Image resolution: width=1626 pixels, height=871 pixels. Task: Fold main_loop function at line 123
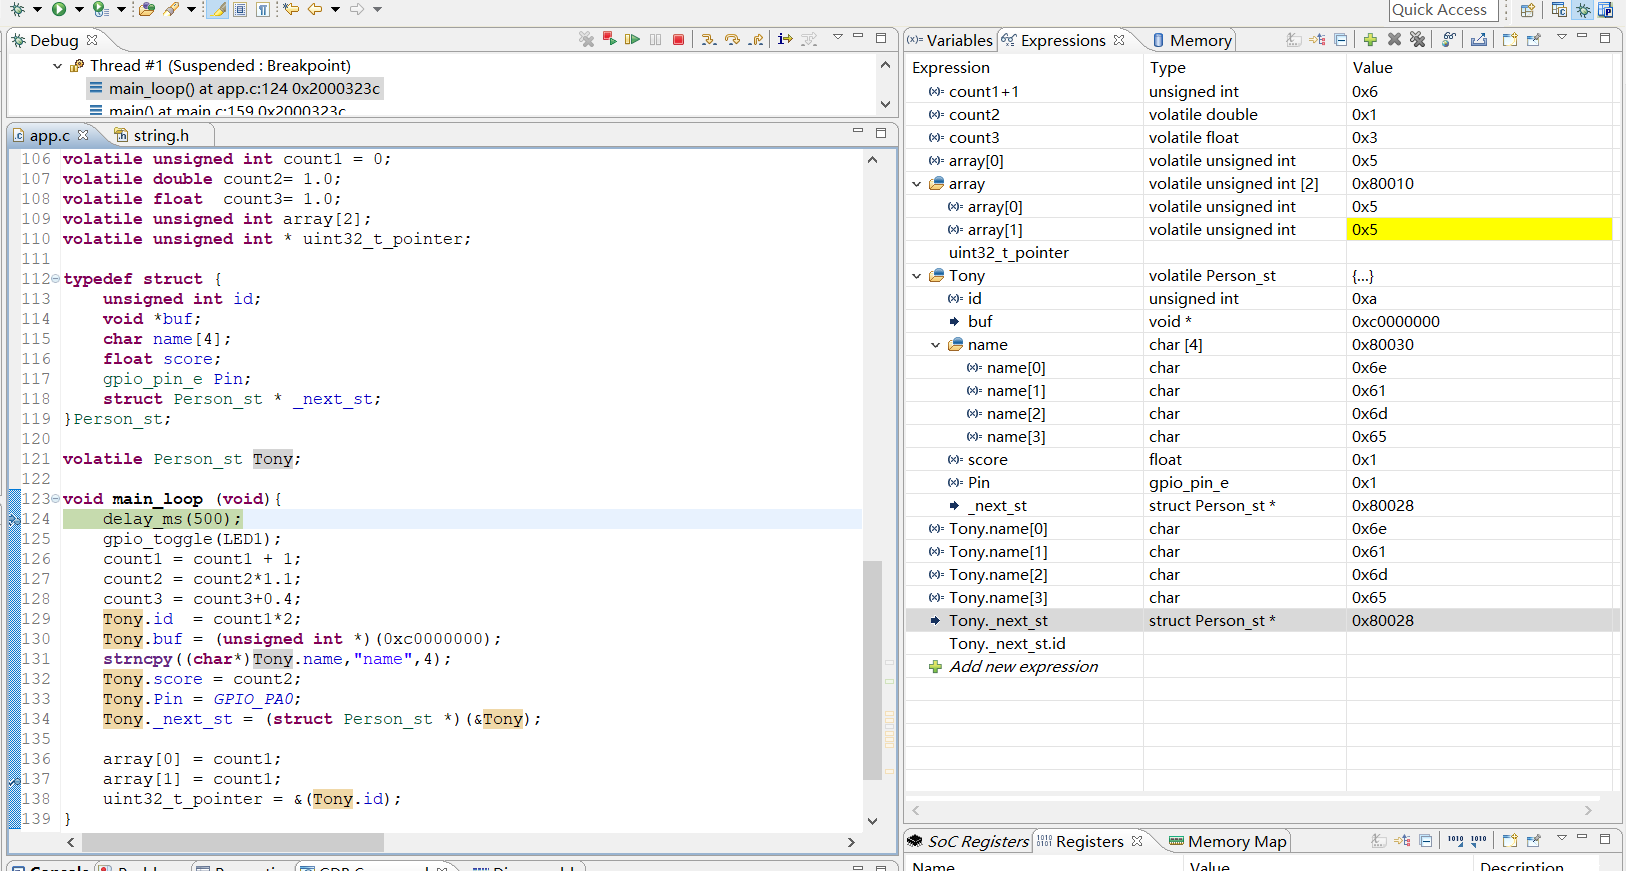pos(55,499)
